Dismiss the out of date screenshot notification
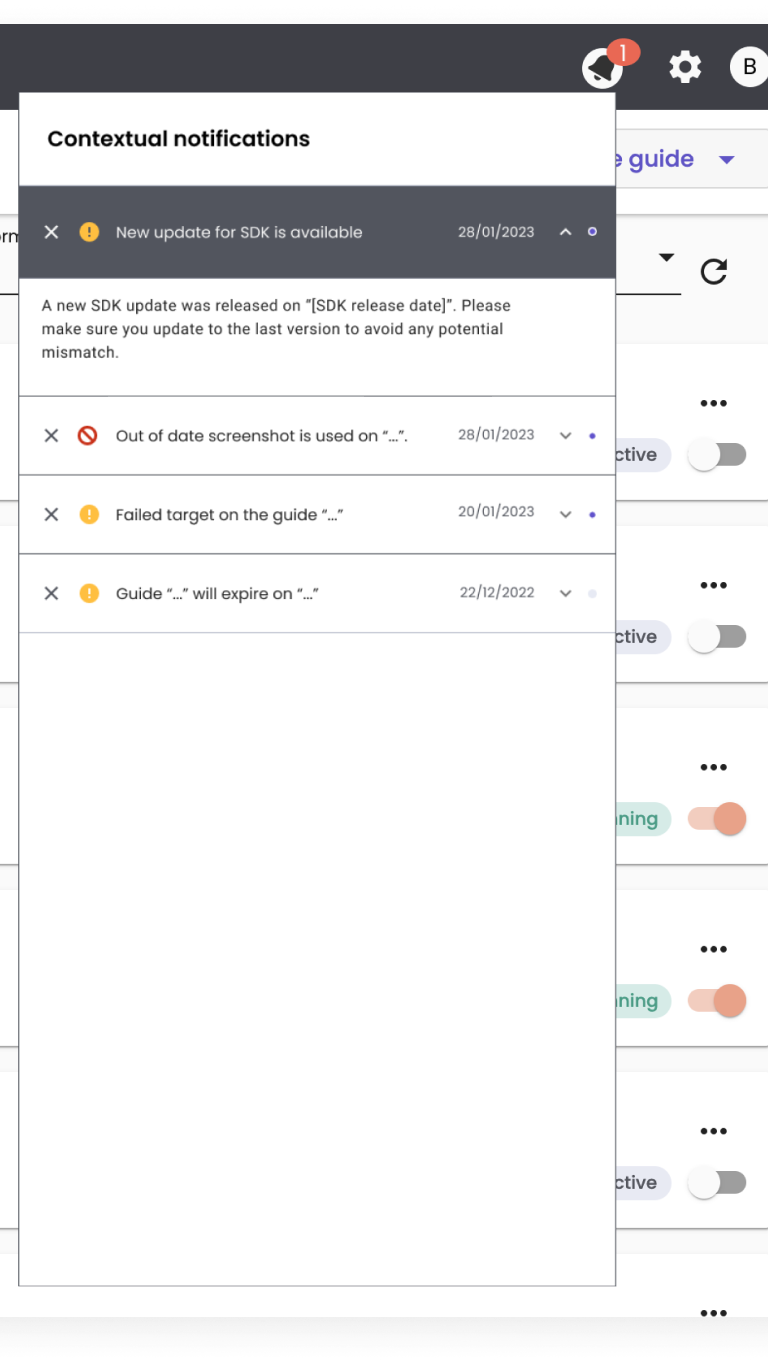Screen dimensions: 768x1365 (x=52, y=436)
